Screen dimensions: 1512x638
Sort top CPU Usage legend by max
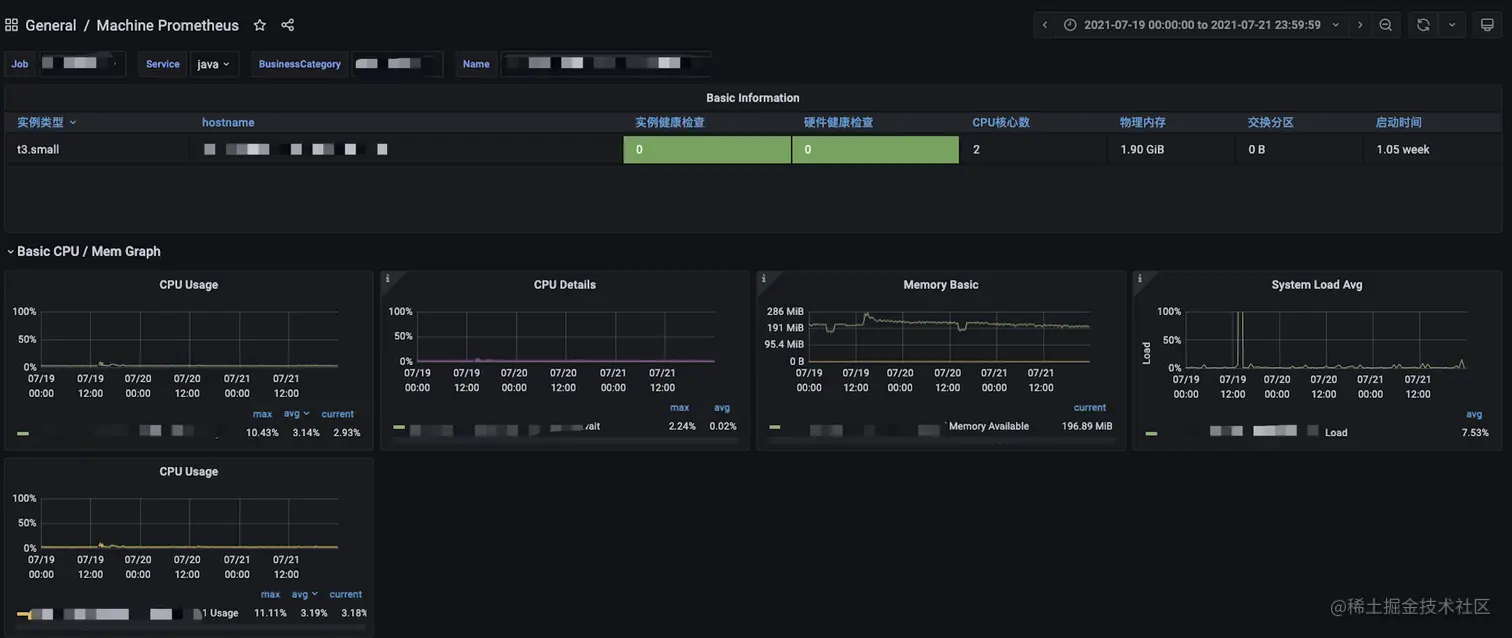pyautogui.click(x=262, y=414)
